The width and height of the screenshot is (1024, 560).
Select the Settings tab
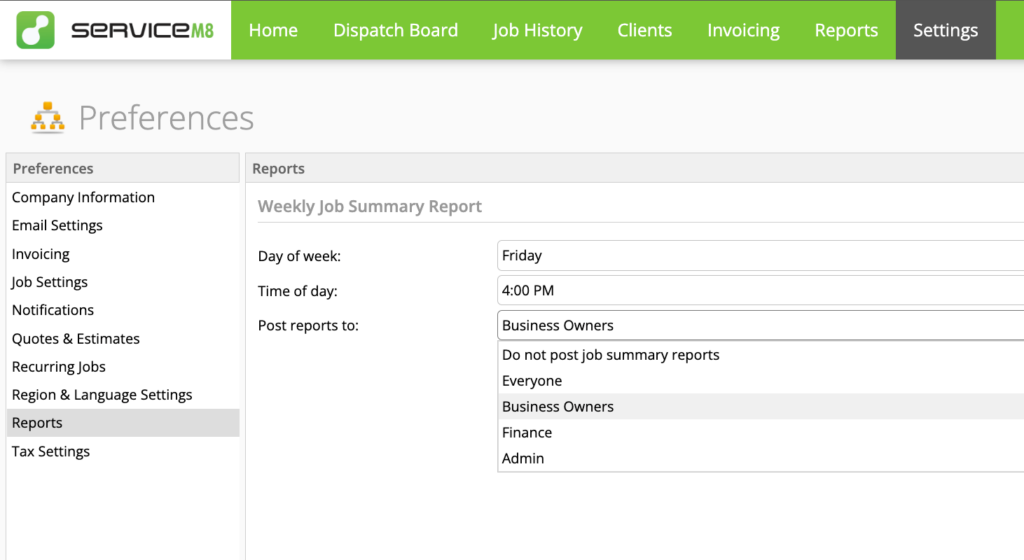click(x=945, y=30)
